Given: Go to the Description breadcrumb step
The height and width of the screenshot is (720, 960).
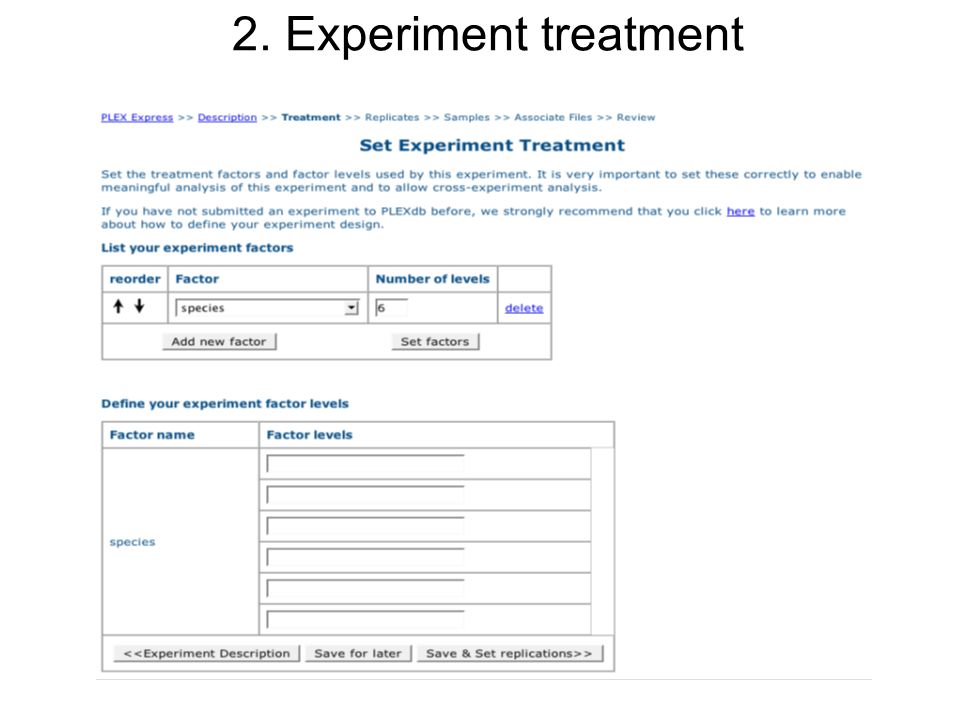Looking at the screenshot, I should click(x=227, y=118).
